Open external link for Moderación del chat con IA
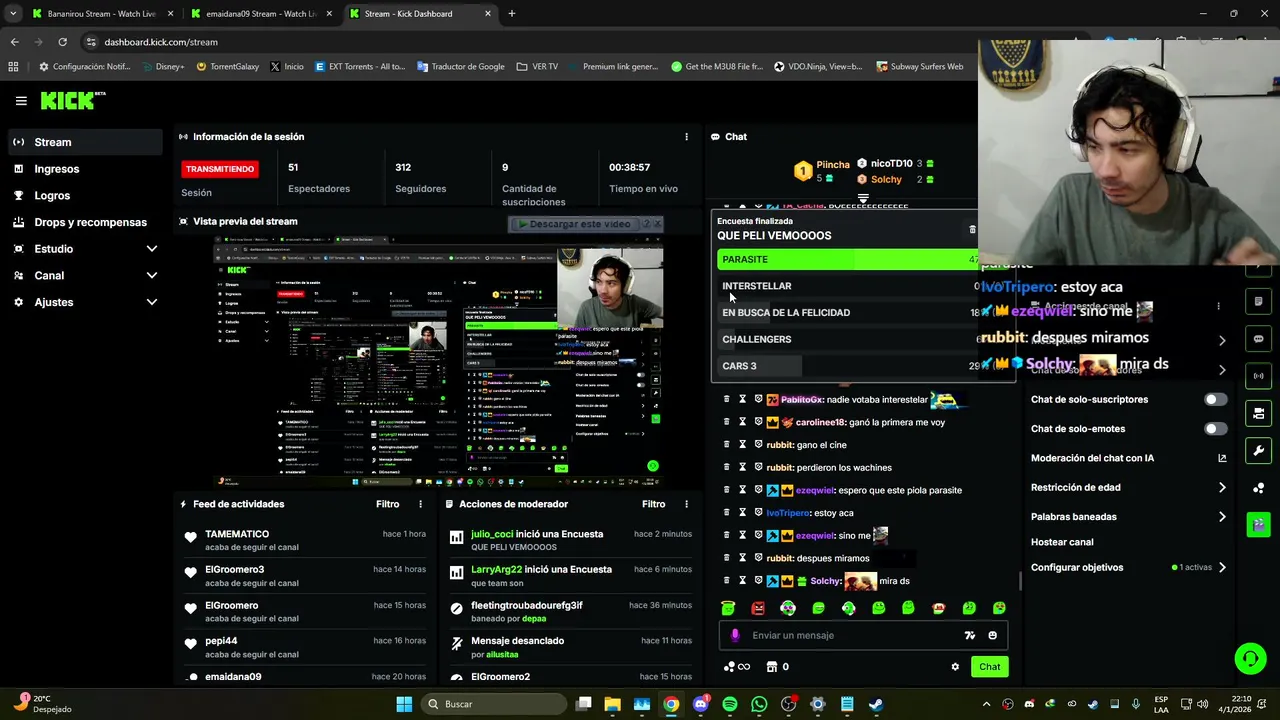 click(x=1222, y=458)
